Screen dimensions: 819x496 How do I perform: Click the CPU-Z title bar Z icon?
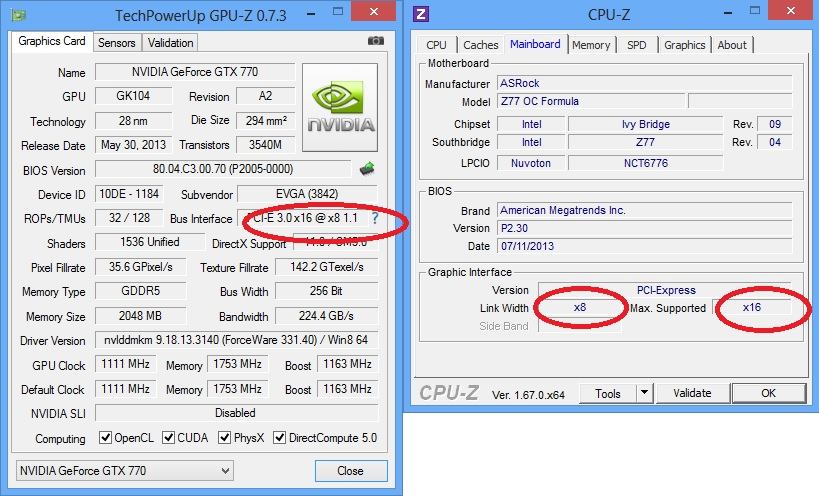[x=421, y=14]
